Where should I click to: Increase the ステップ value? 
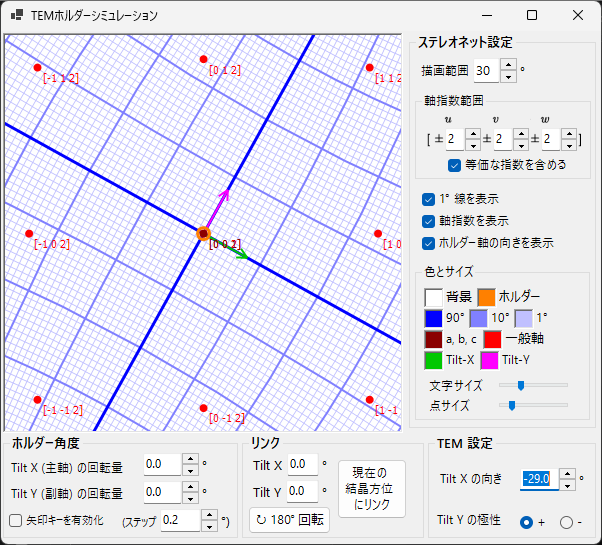[209, 515]
